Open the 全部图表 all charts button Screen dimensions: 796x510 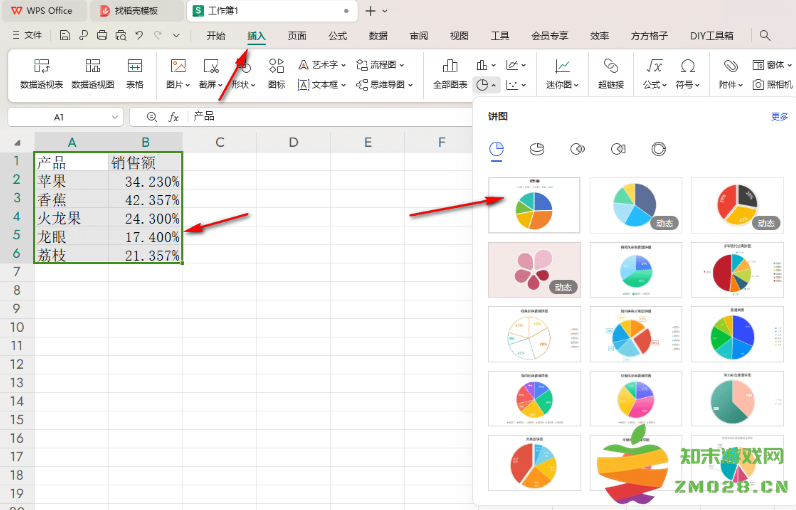point(450,73)
